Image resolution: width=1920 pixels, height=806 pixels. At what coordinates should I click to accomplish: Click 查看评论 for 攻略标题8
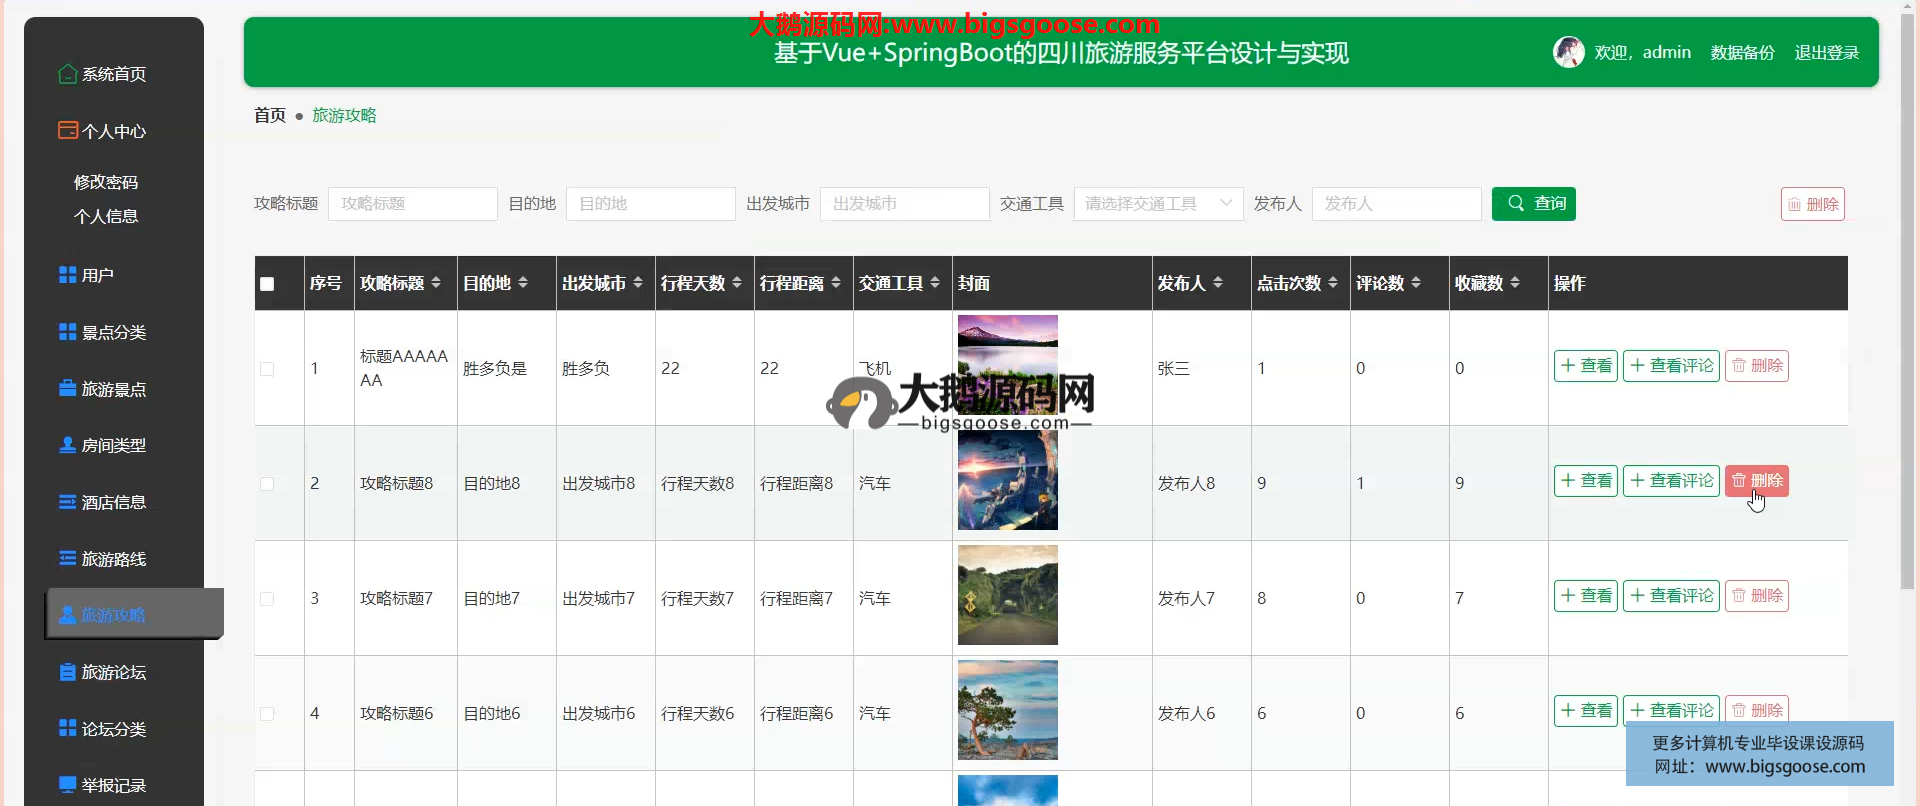click(1671, 481)
